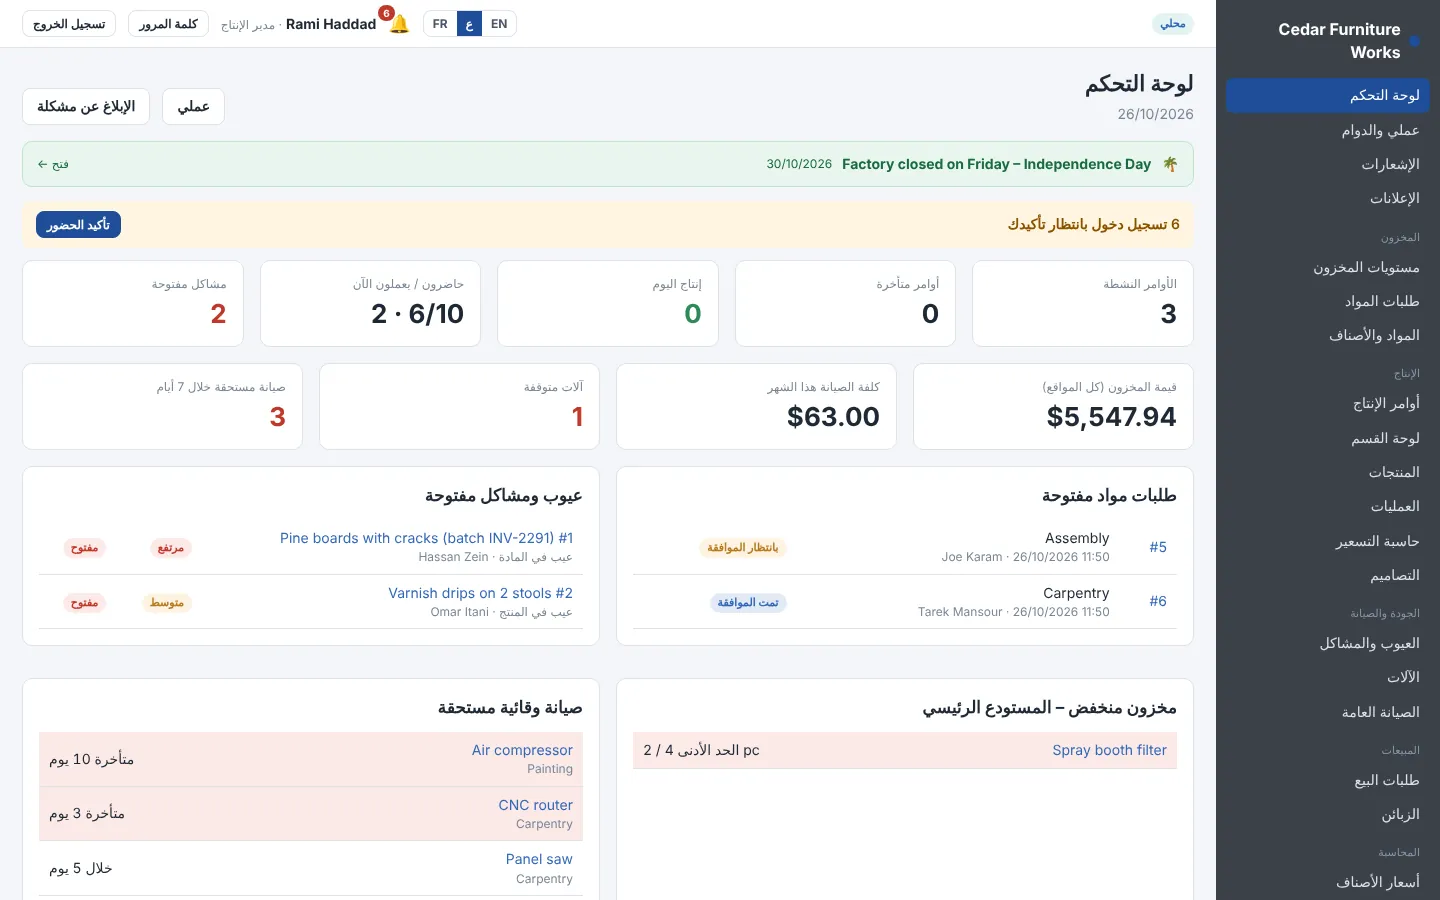Image resolution: width=1440 pixels, height=900 pixels.
Task: Open material request #6
Action: coord(1158,601)
